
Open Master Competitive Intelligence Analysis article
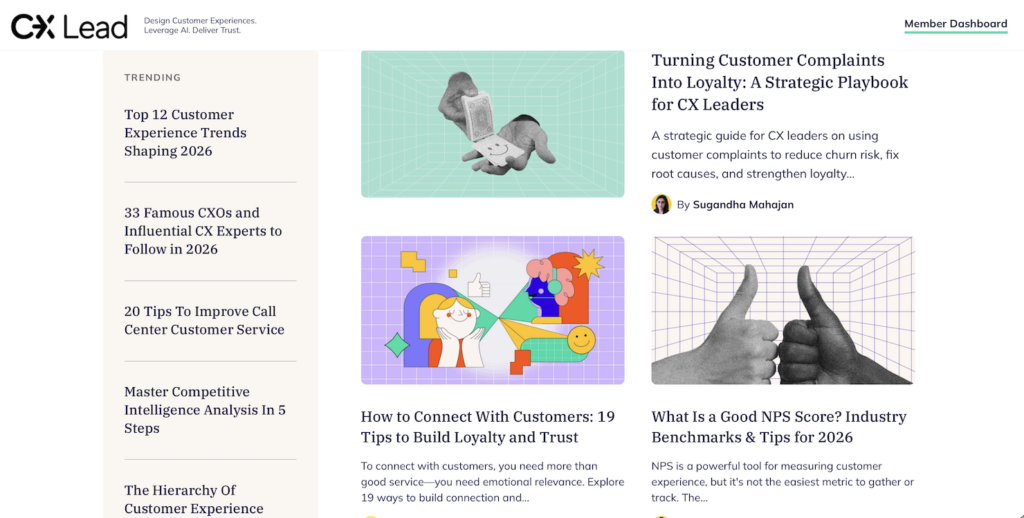pos(205,410)
